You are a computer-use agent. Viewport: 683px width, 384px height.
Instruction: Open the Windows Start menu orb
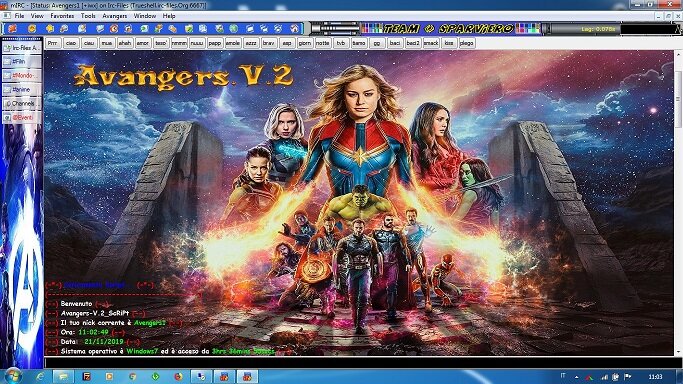click(x=13, y=375)
